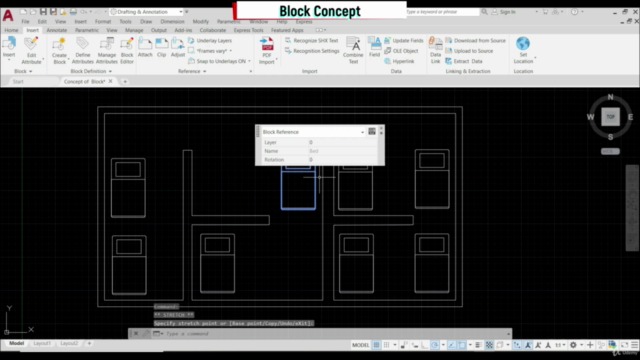
Task: Toggle annotation visibility in status bar
Action: tap(528, 345)
